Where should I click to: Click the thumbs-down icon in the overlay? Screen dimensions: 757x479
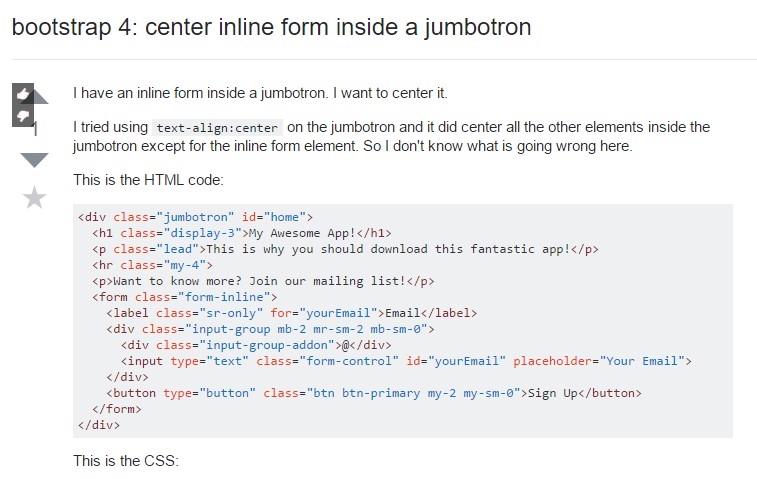pos(23,115)
